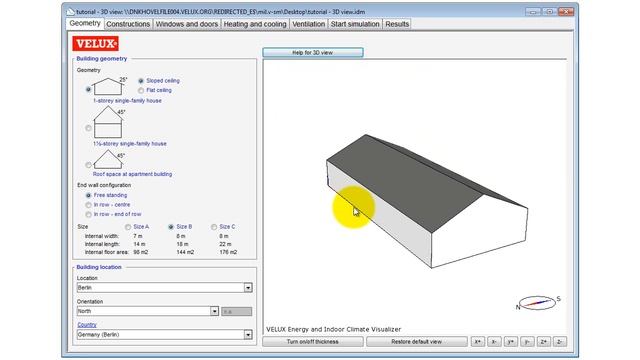Screen dimensions: 640x360
Task: Click the greyed orientation angle field
Action: [237, 312]
